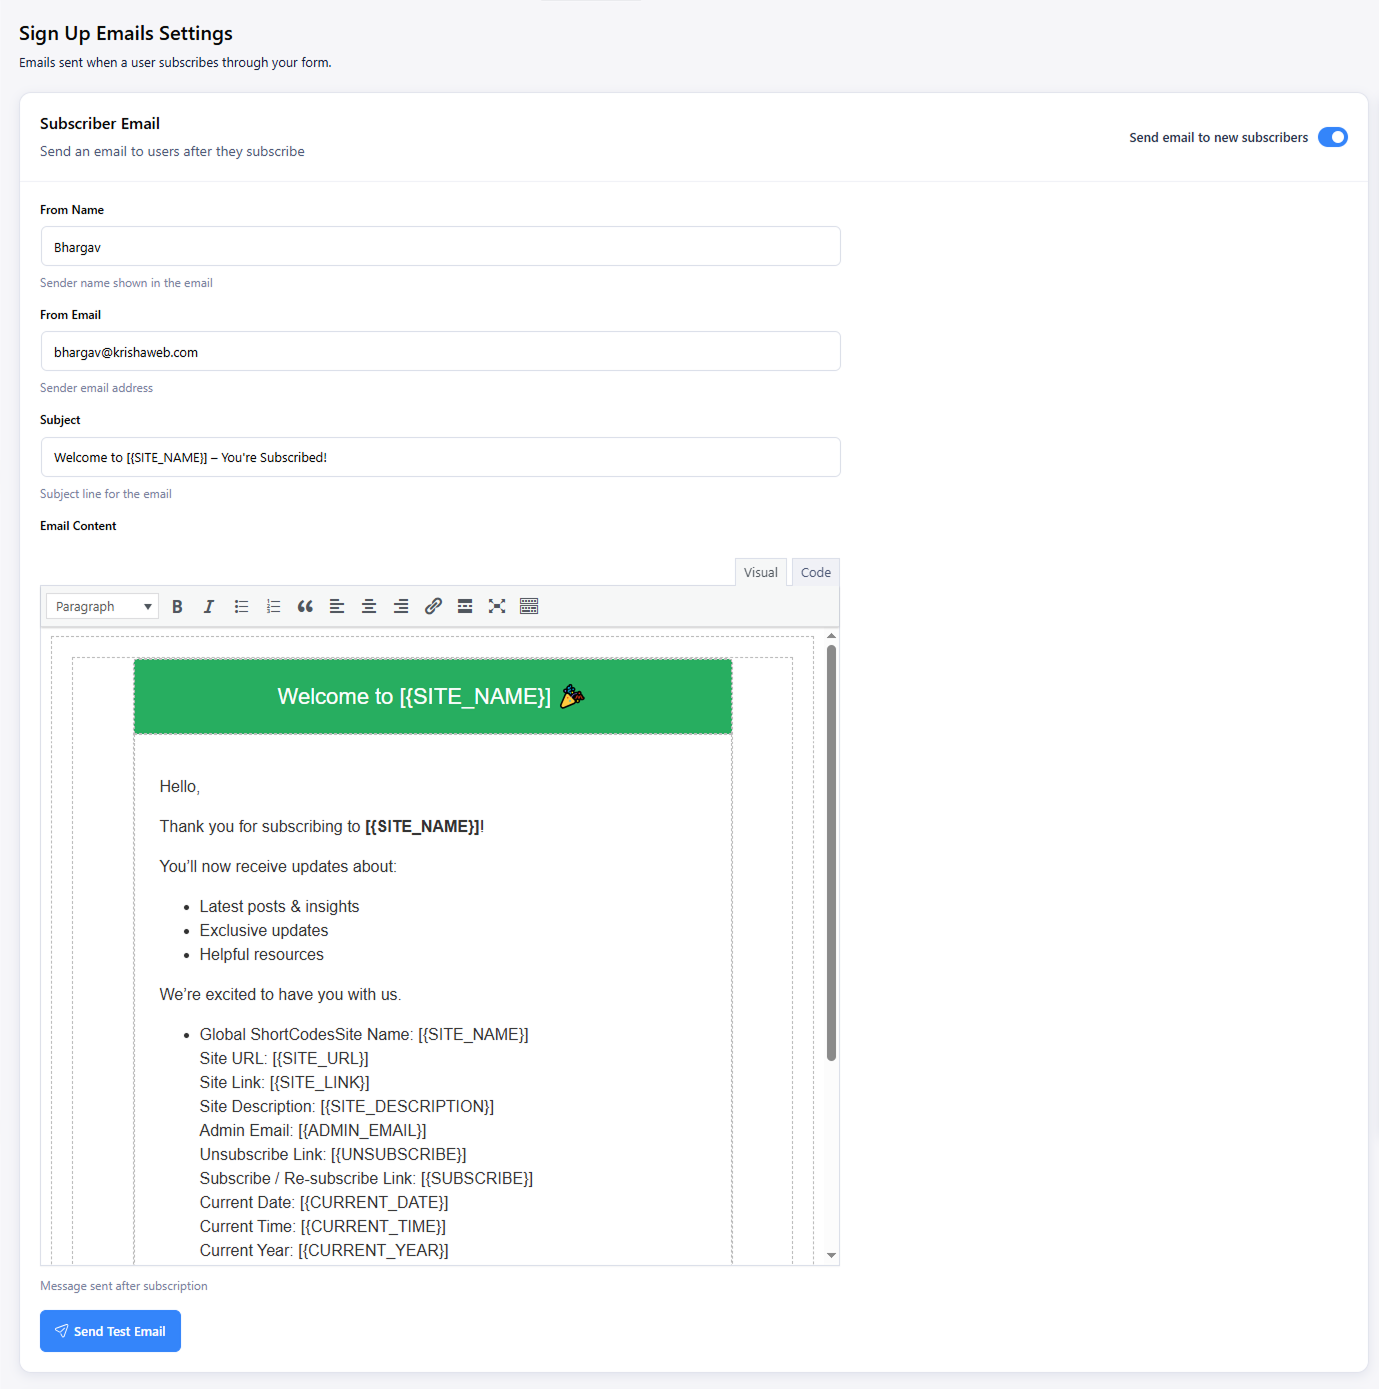Viewport: 1379px width, 1389px height.
Task: Apply bold formatting in editor toolbar
Action: coord(177,606)
